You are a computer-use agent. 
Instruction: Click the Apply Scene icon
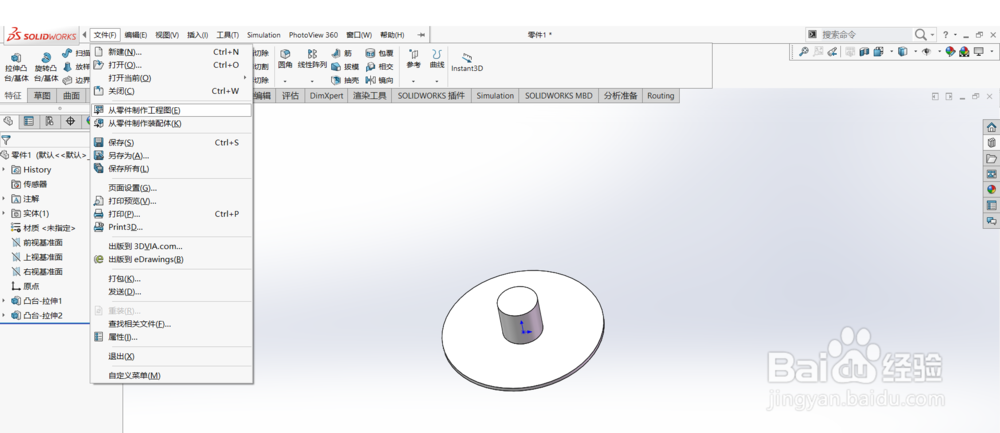click(964, 52)
